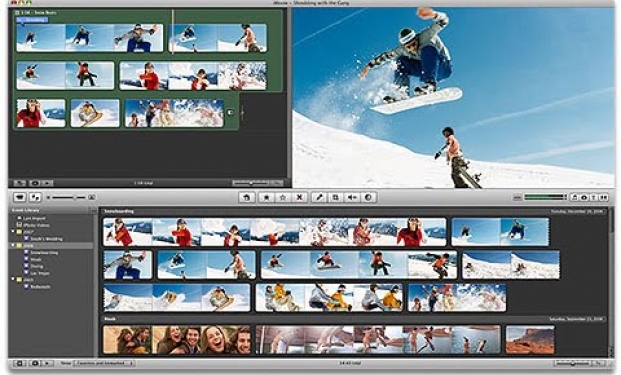
Task: Select laughing friends clip in Moab event
Action: pyautogui.click(x=177, y=340)
